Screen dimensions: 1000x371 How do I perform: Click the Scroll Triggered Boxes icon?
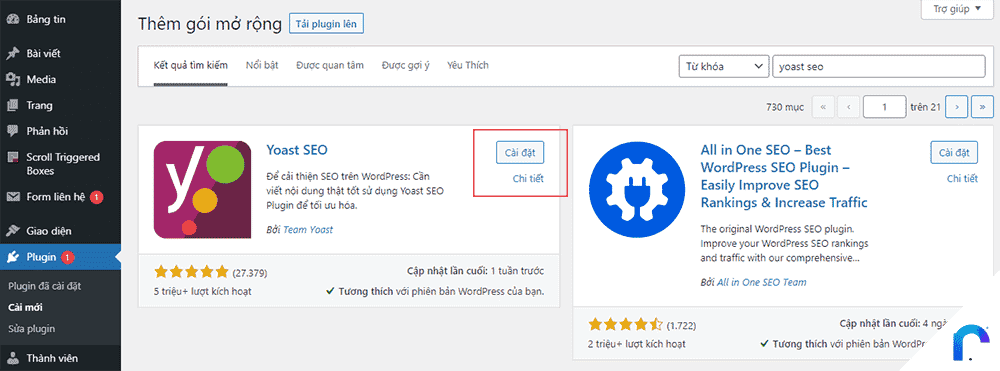pyautogui.click(x=12, y=157)
